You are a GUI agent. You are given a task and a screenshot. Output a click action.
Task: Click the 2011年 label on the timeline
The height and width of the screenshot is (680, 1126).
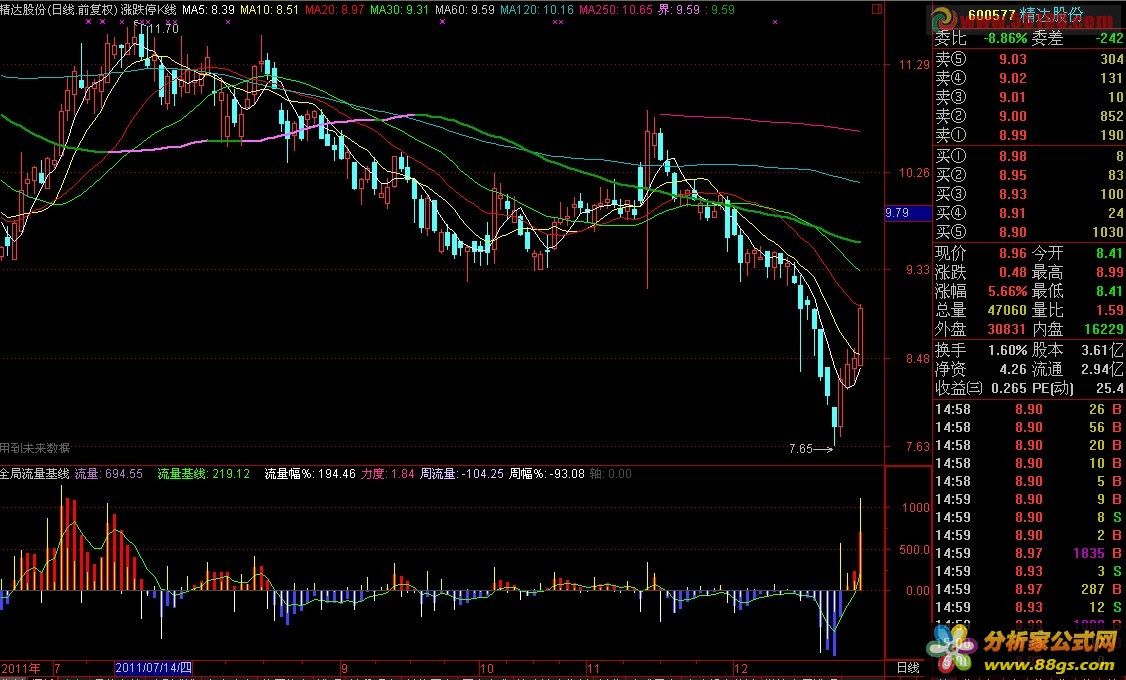click(20, 668)
